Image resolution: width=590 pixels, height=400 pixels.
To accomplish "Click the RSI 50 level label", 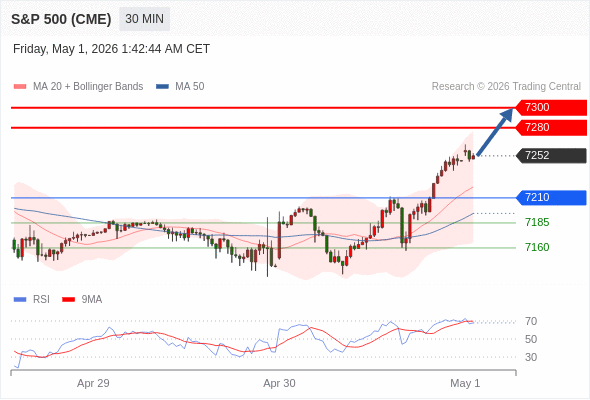I will tap(531, 339).
